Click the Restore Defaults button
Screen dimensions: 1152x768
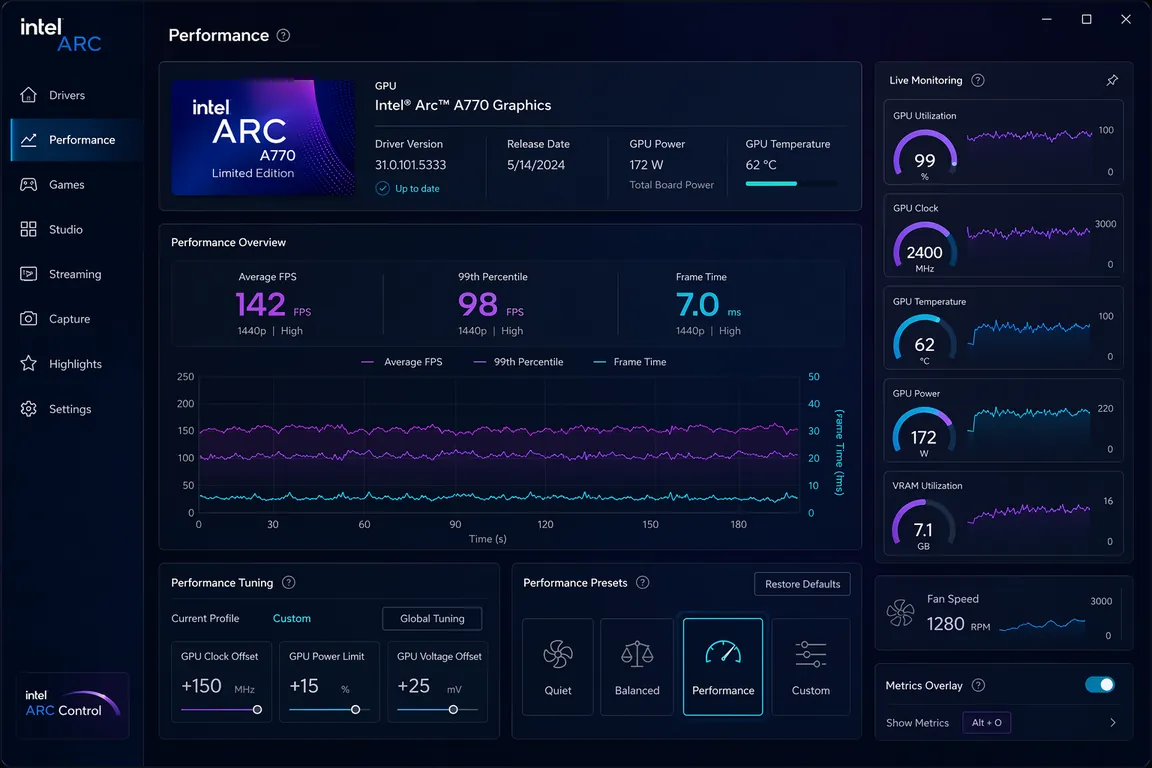pyautogui.click(x=802, y=584)
